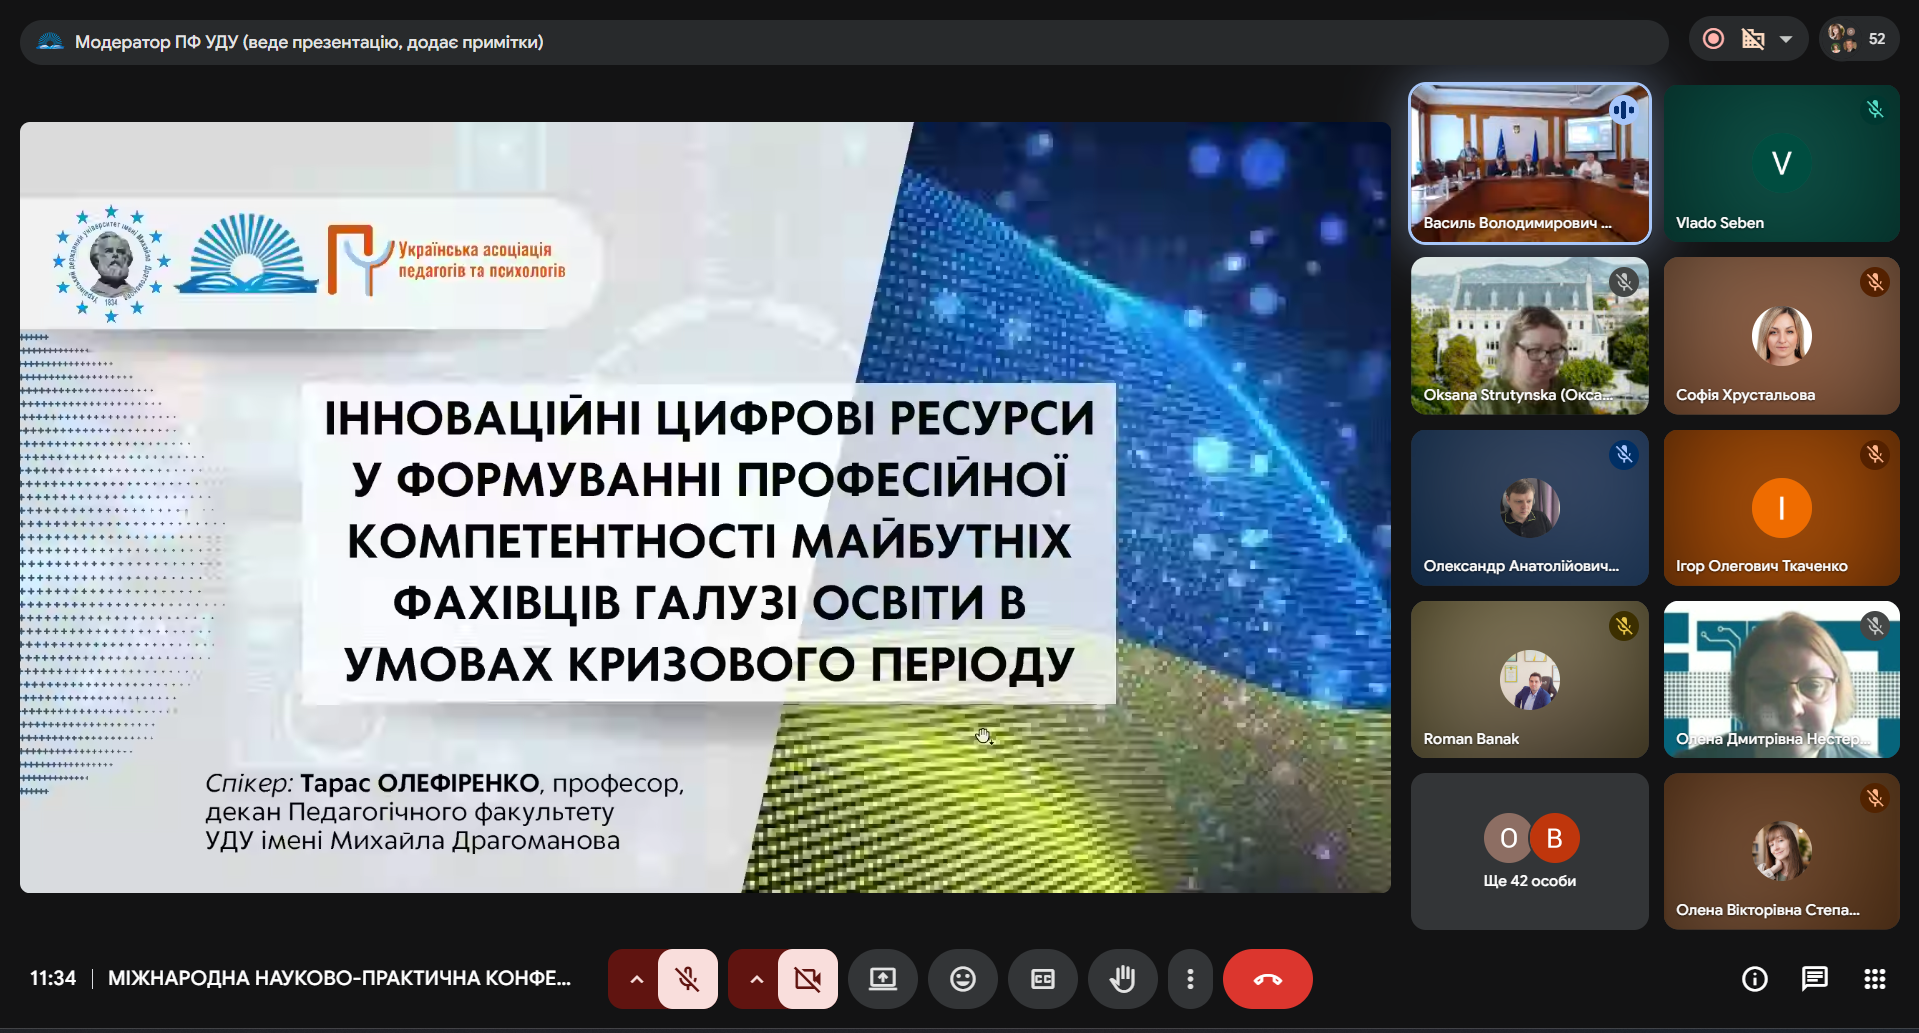Open the reactions emoji panel
Viewport: 1919px width, 1033px height.
coord(963,979)
